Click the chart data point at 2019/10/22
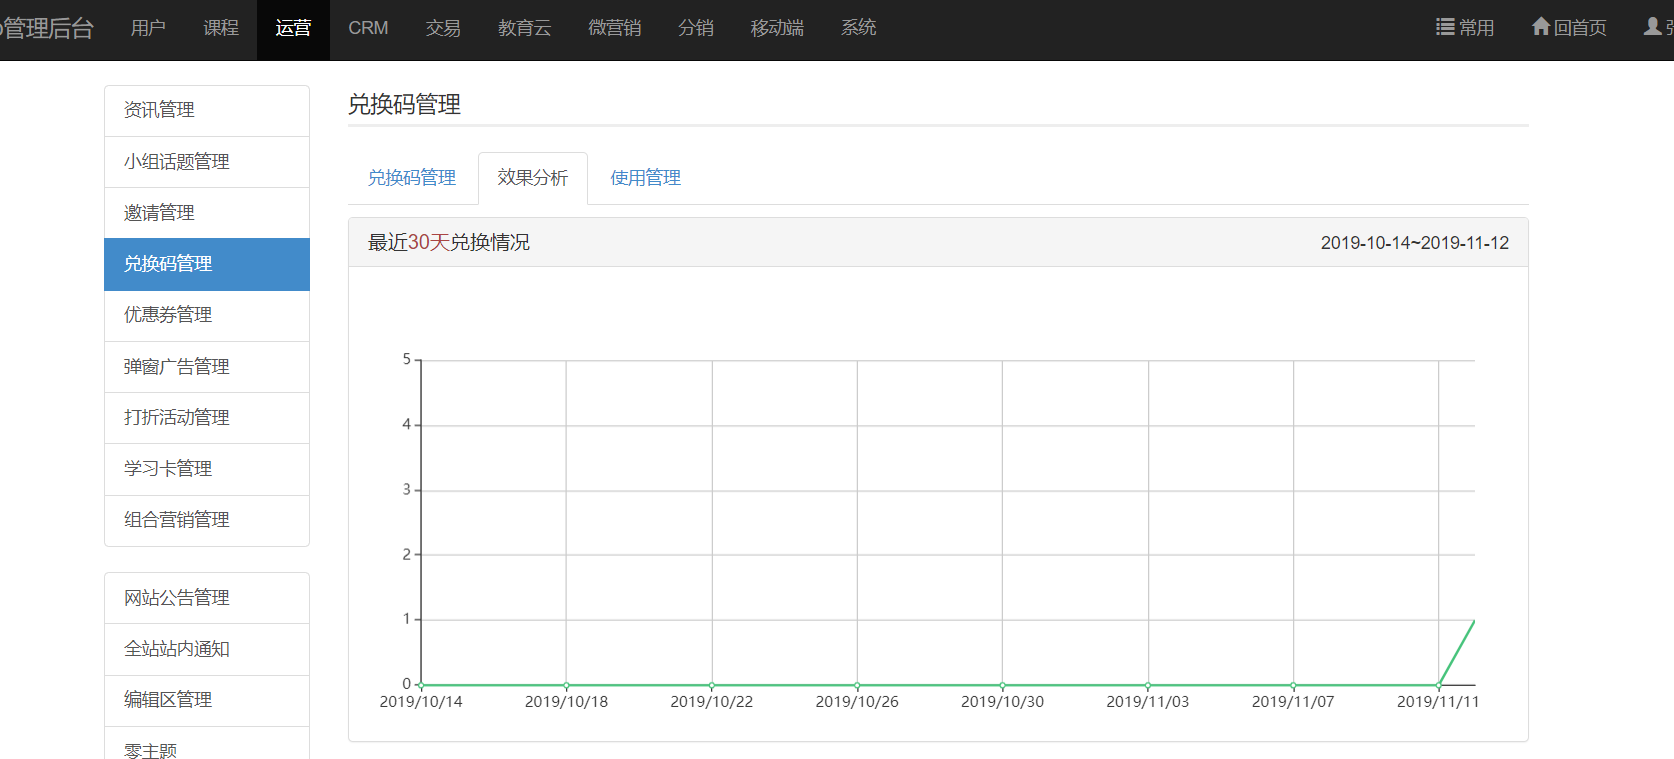Viewport: 1674px width, 759px height. pyautogui.click(x=712, y=685)
